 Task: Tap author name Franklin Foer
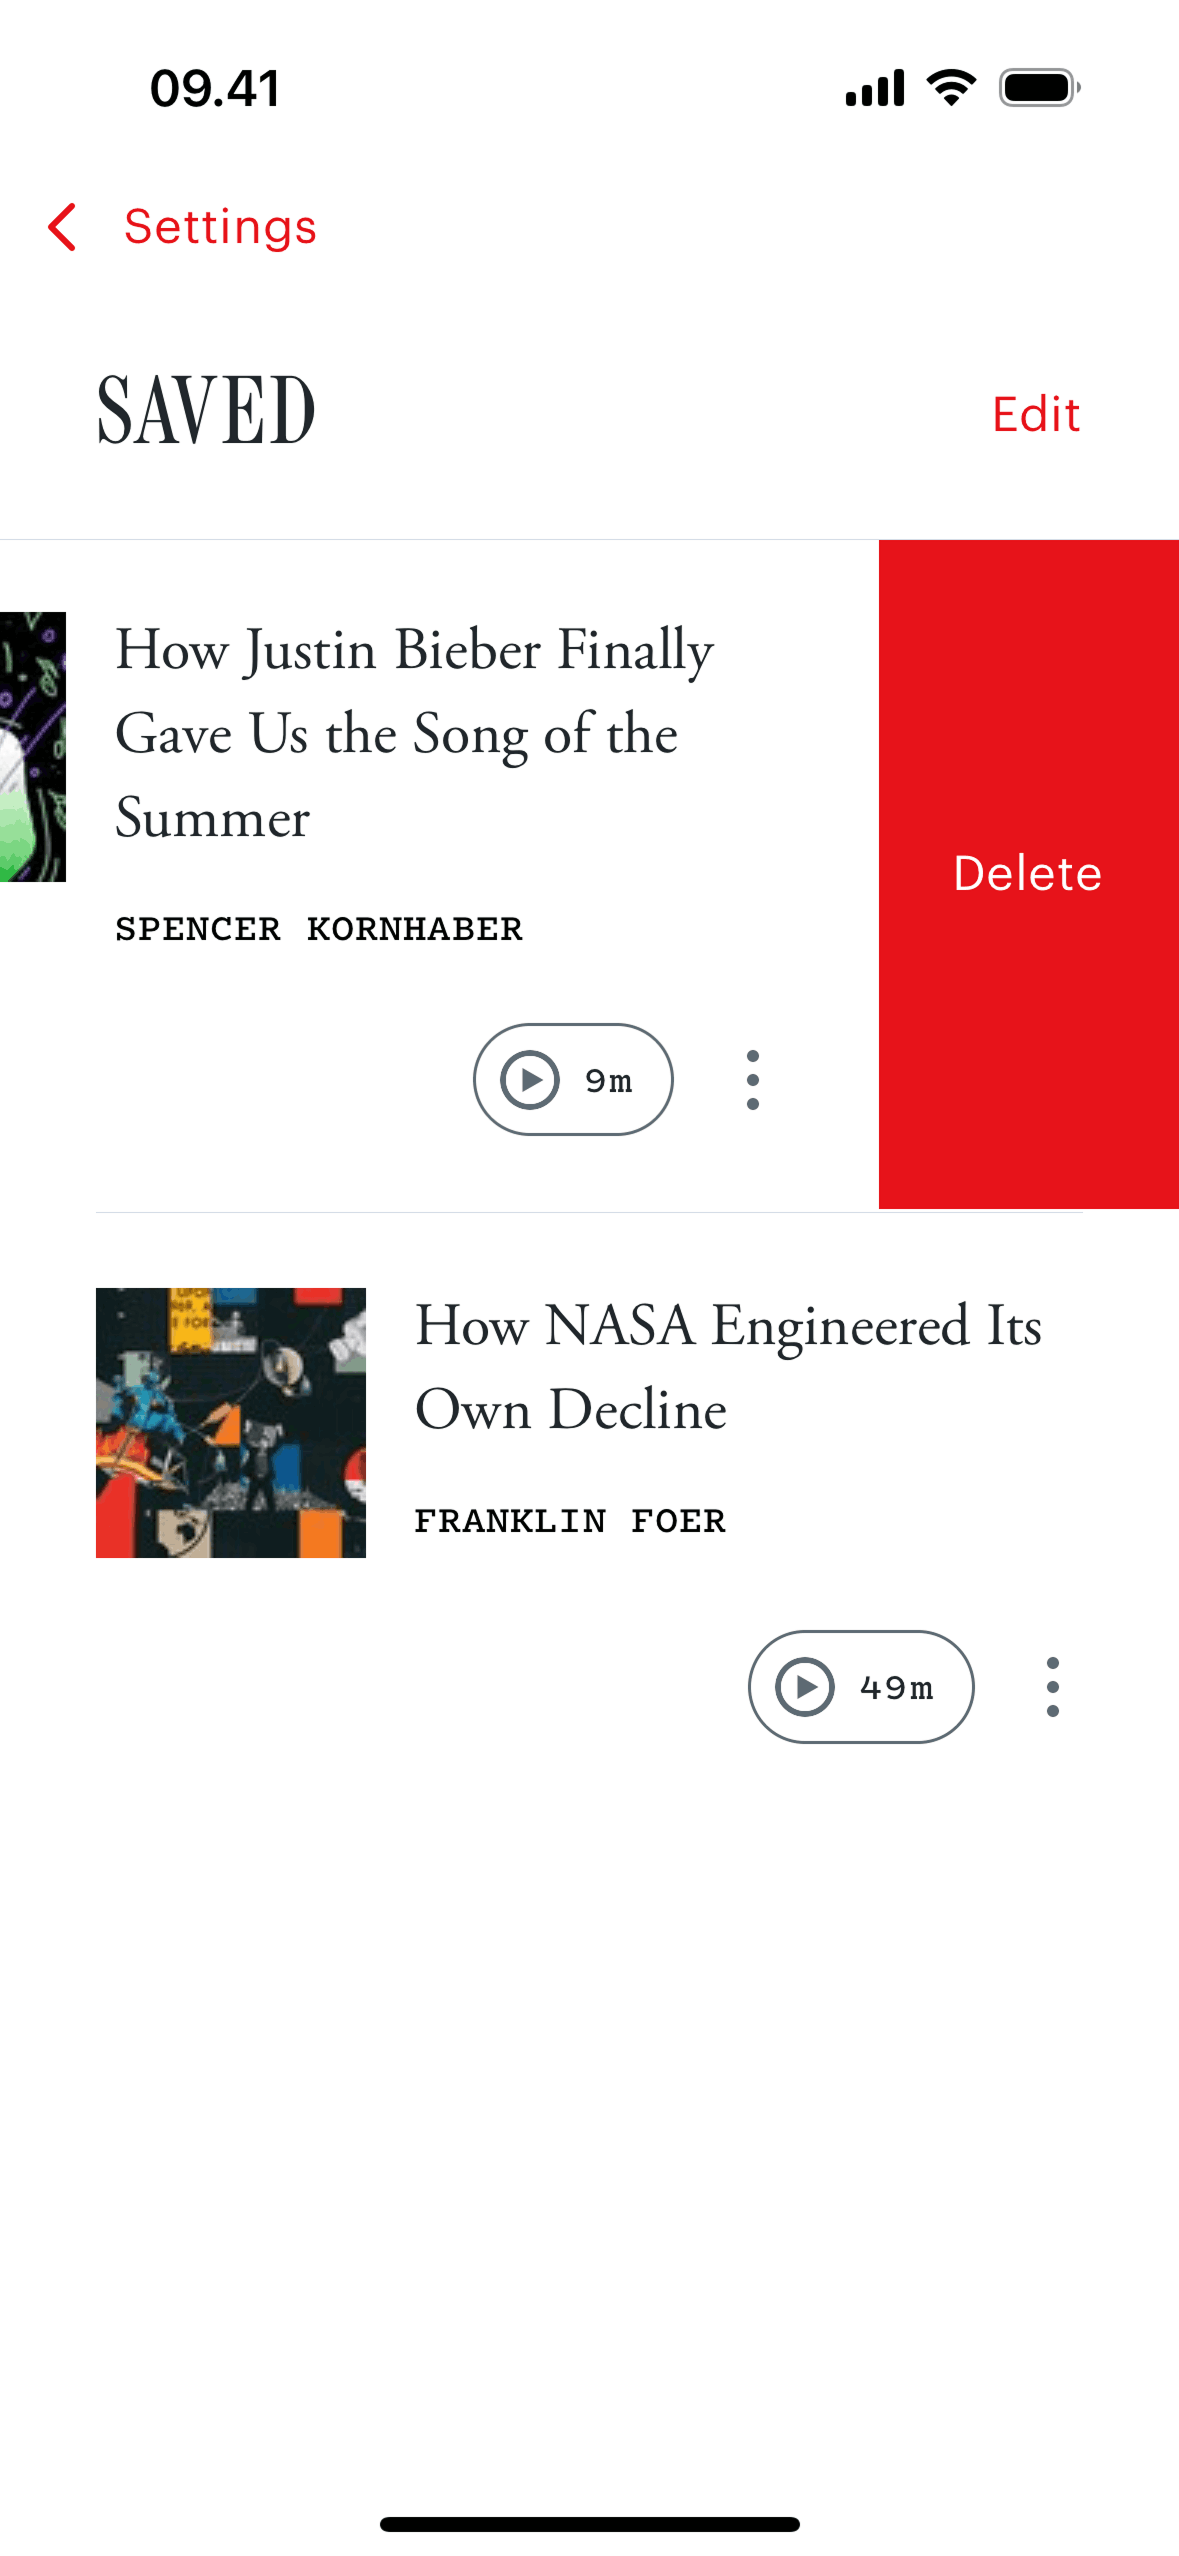pyautogui.click(x=570, y=1521)
